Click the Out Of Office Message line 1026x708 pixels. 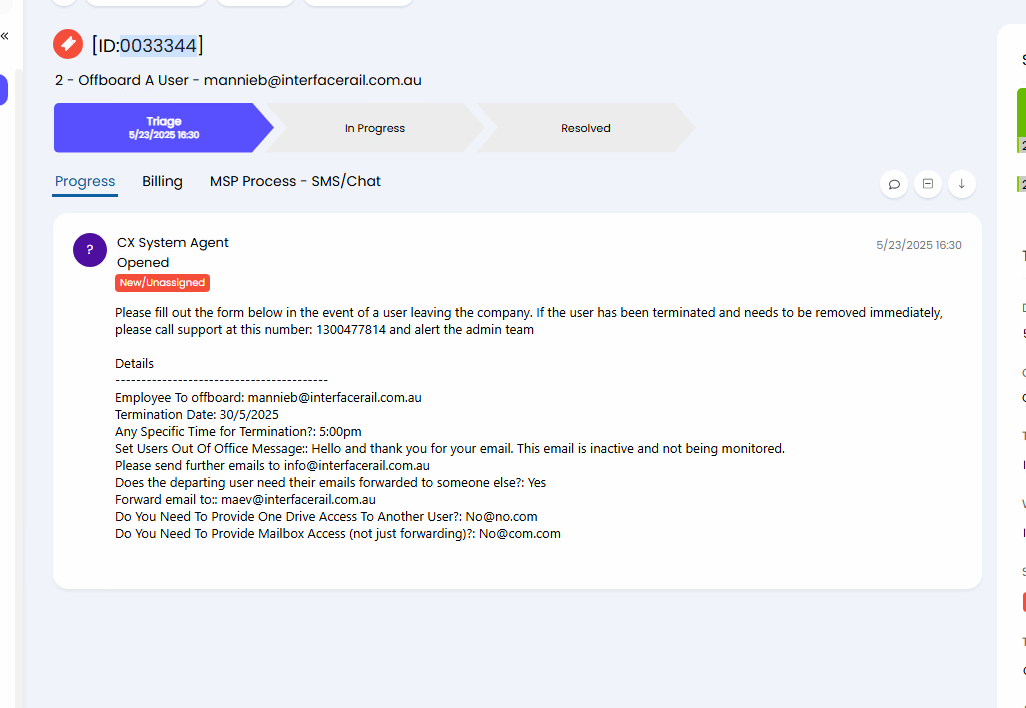pos(450,449)
